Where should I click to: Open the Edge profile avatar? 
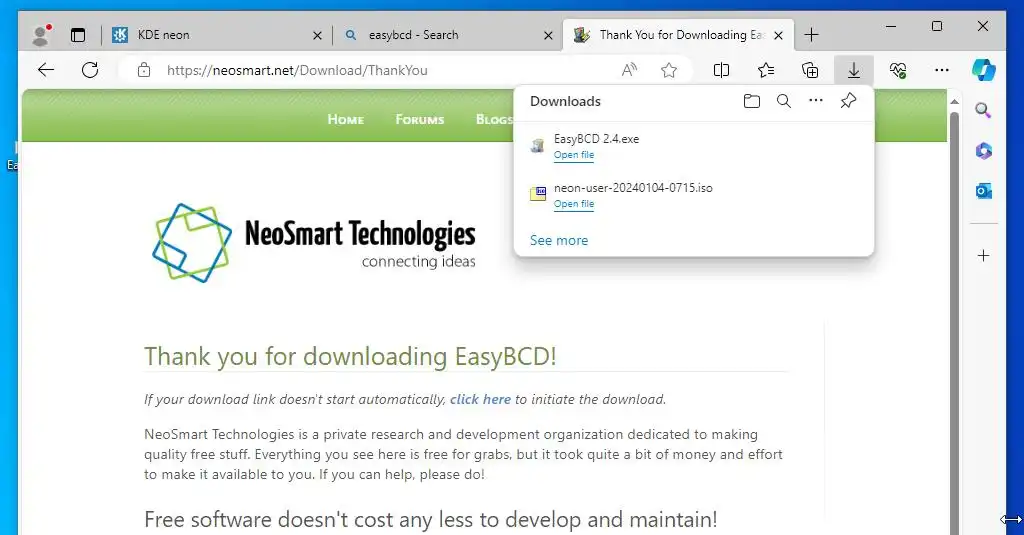tap(42, 35)
